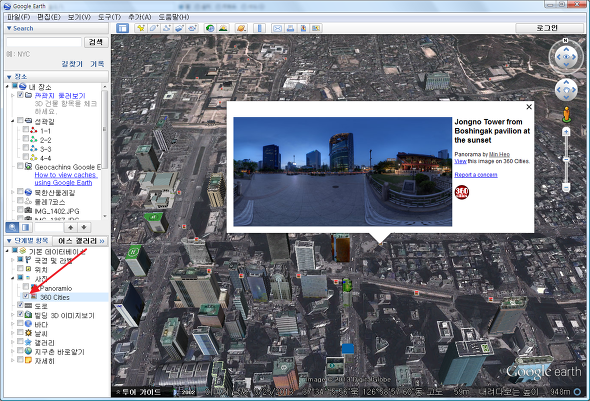Viewport: 590px width, 401px height.
Task: Open the 파일(F) menu
Action: (18, 17)
